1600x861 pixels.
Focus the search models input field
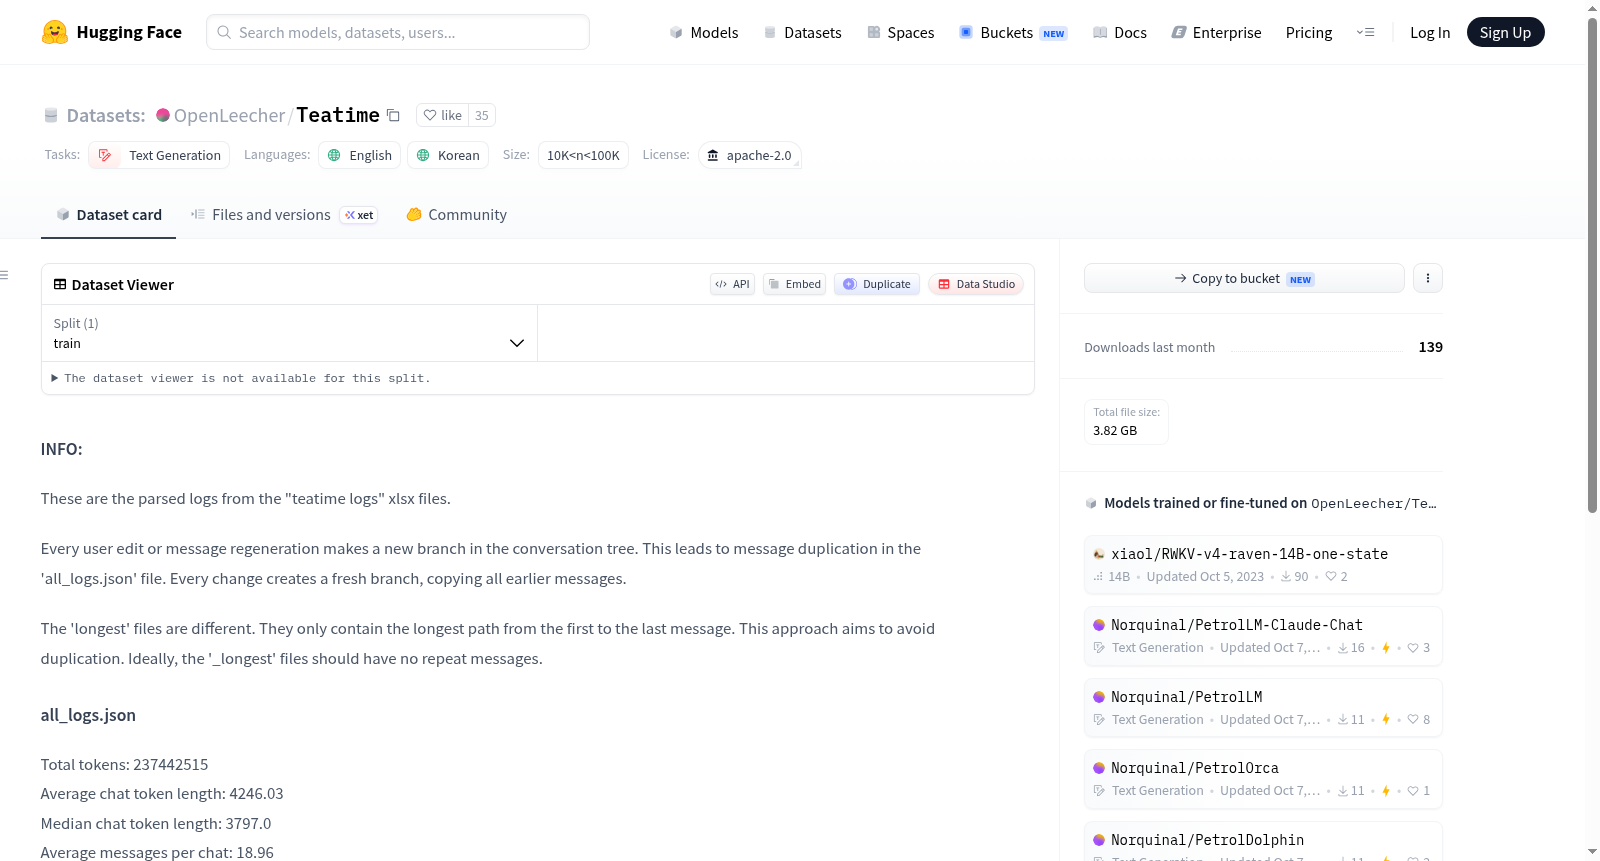point(398,32)
